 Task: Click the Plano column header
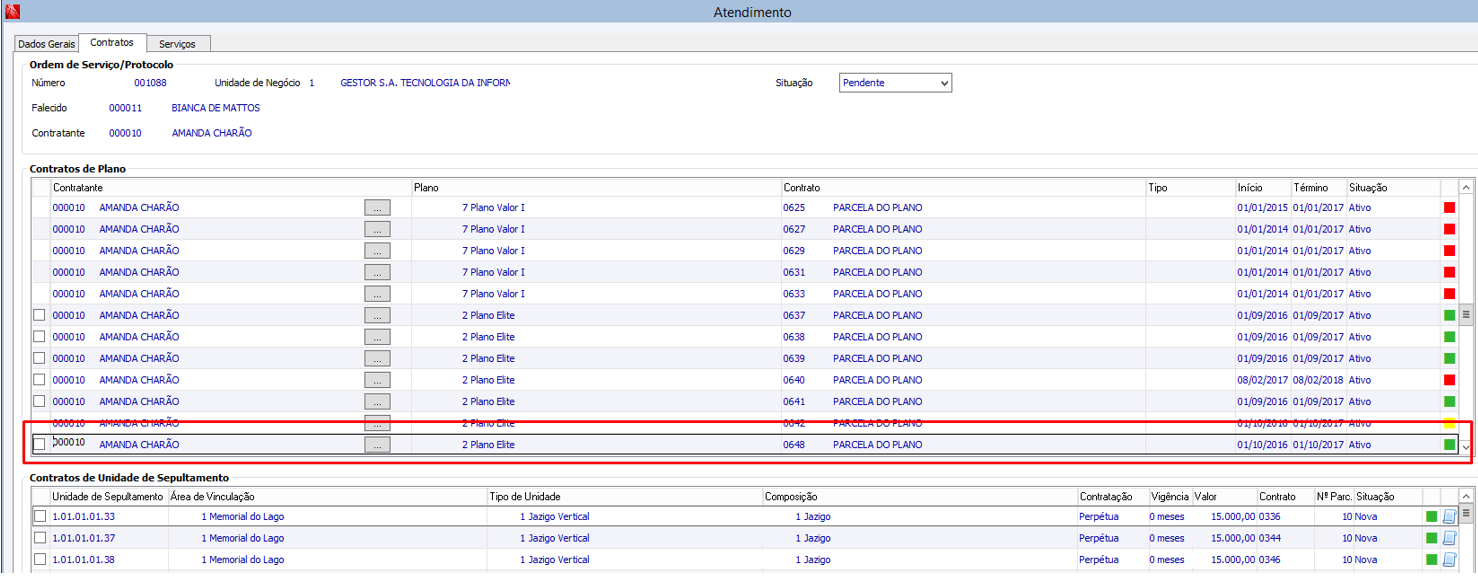[596, 188]
